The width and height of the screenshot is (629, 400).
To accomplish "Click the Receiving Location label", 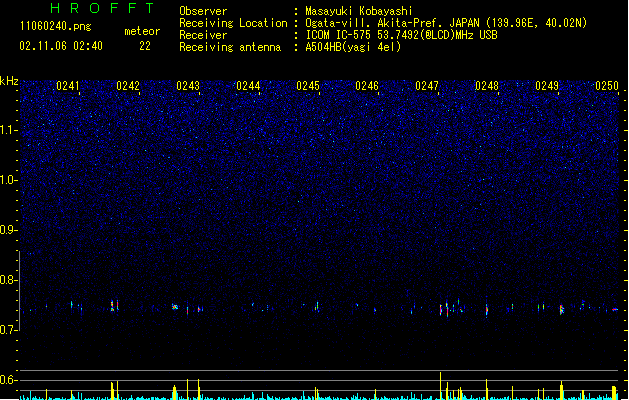I will pyautogui.click(x=233, y=23).
